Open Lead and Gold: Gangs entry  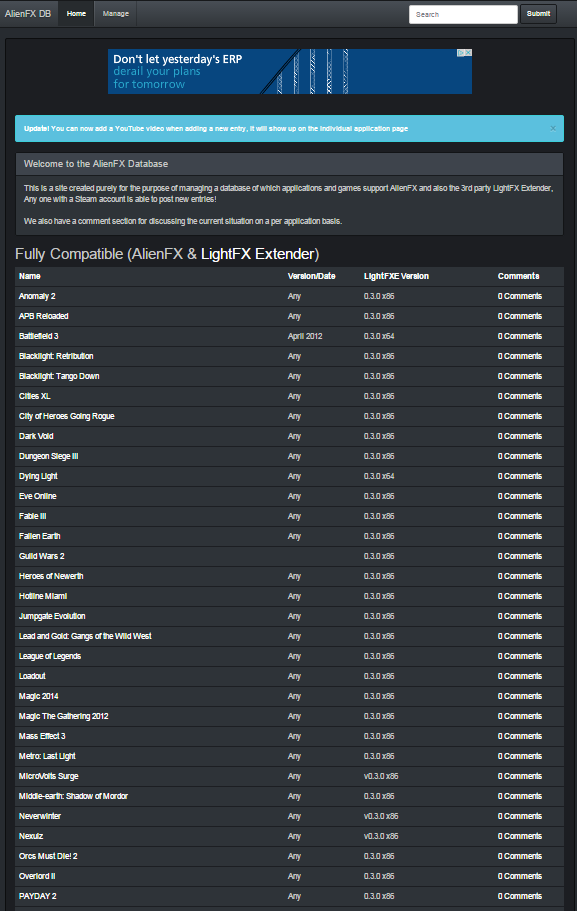85,636
